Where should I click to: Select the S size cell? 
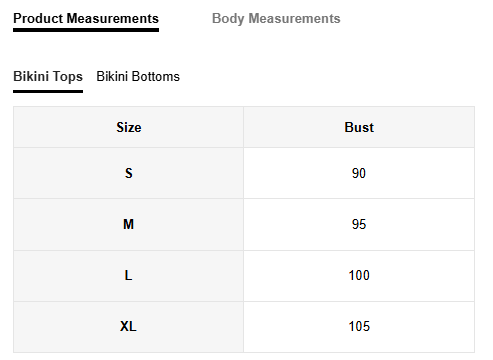click(x=129, y=173)
